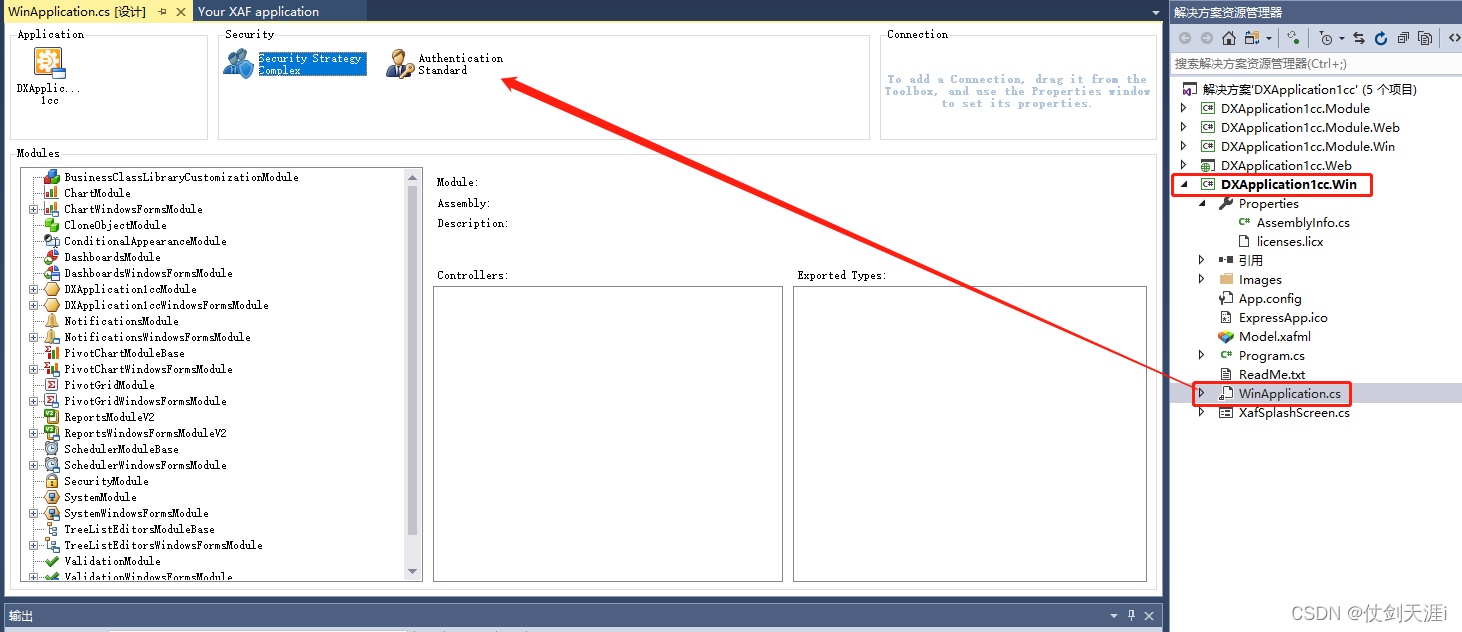Select AssemblyInfo.cs file

[1303, 222]
